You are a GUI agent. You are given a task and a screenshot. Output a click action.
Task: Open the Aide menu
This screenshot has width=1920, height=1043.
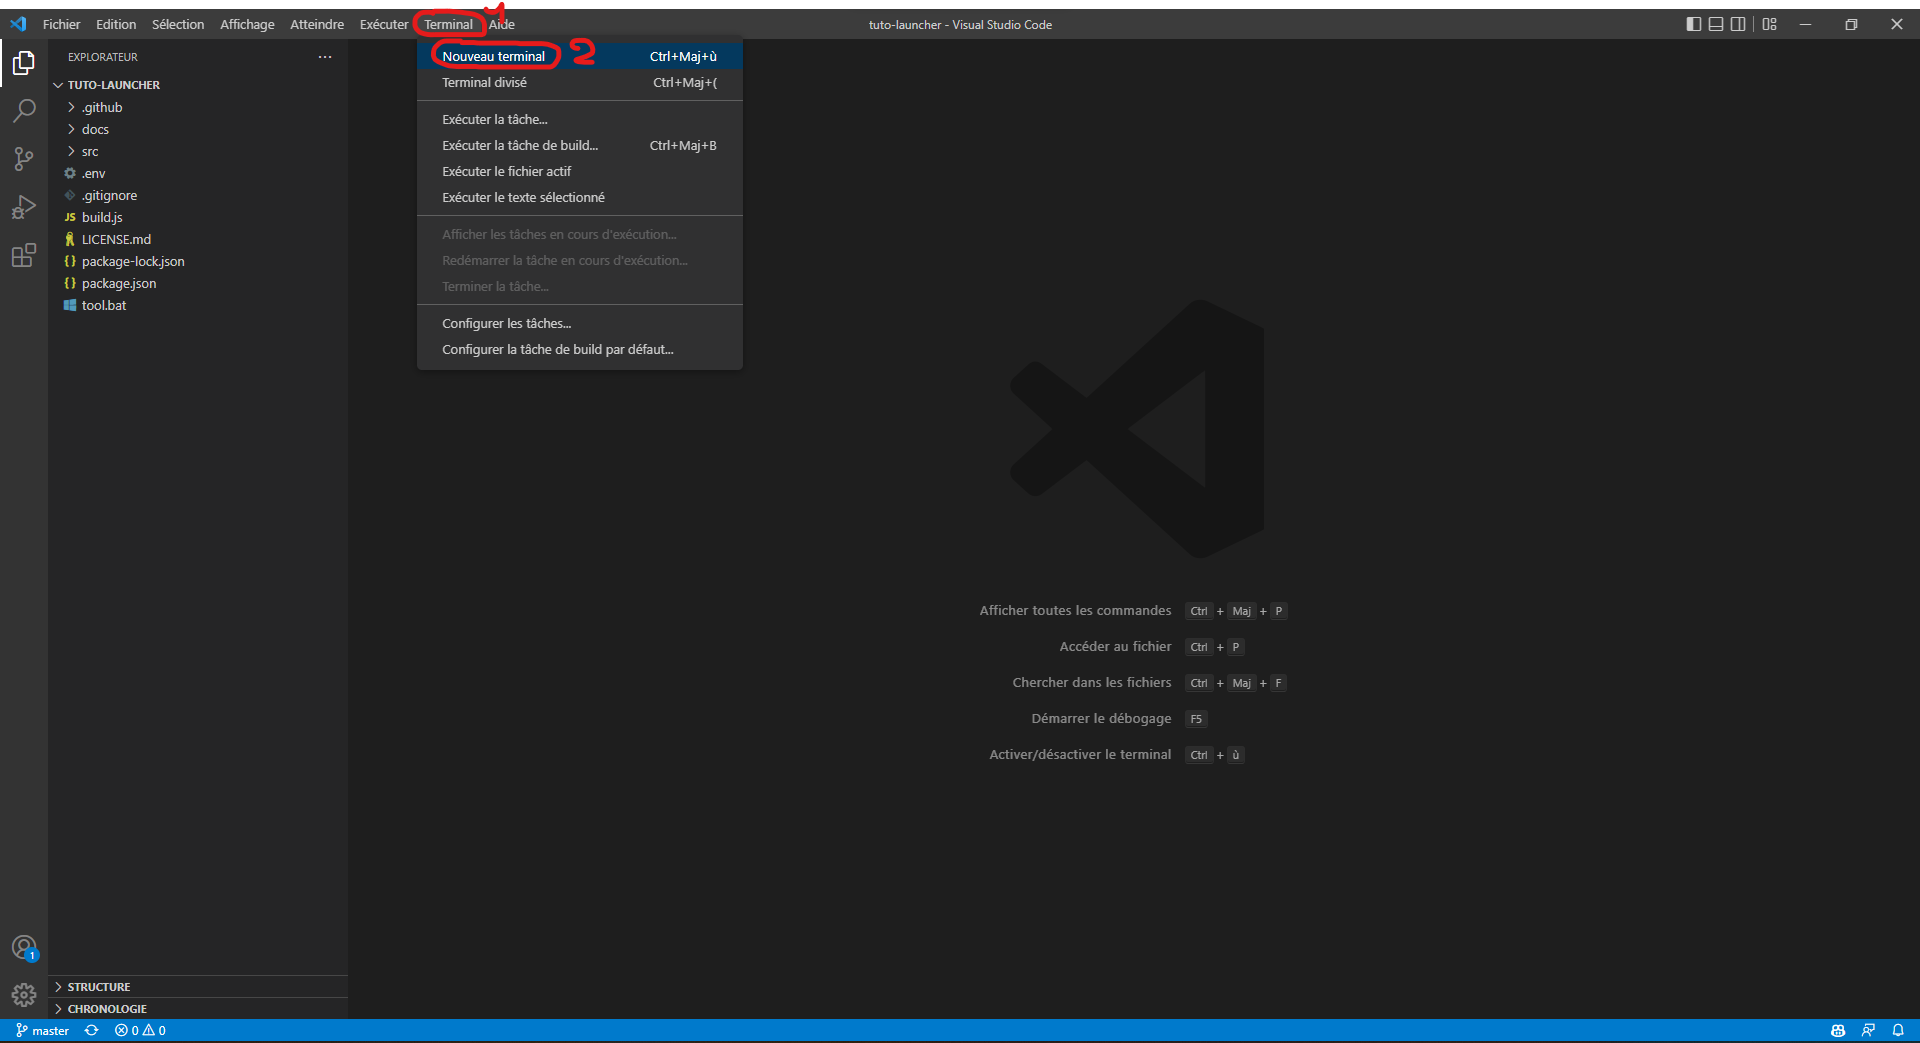click(502, 24)
